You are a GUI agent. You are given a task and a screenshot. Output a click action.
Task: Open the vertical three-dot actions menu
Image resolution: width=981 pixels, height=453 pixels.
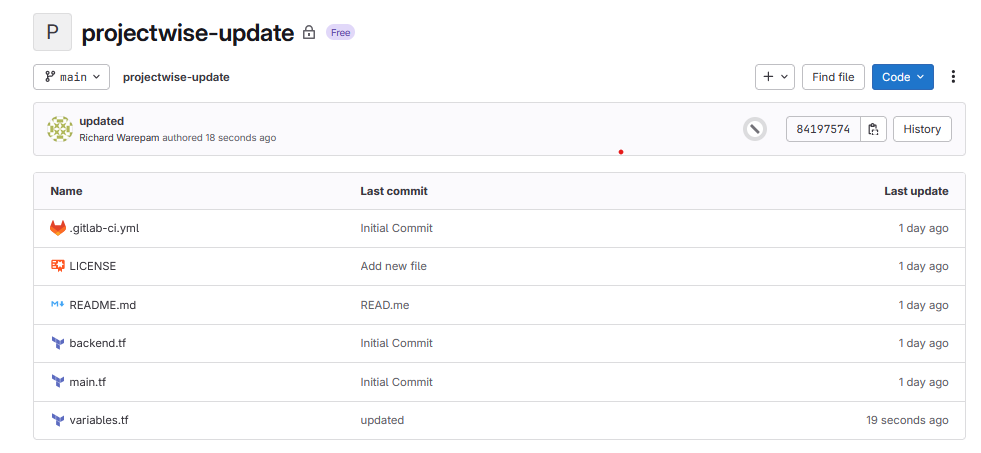click(953, 77)
